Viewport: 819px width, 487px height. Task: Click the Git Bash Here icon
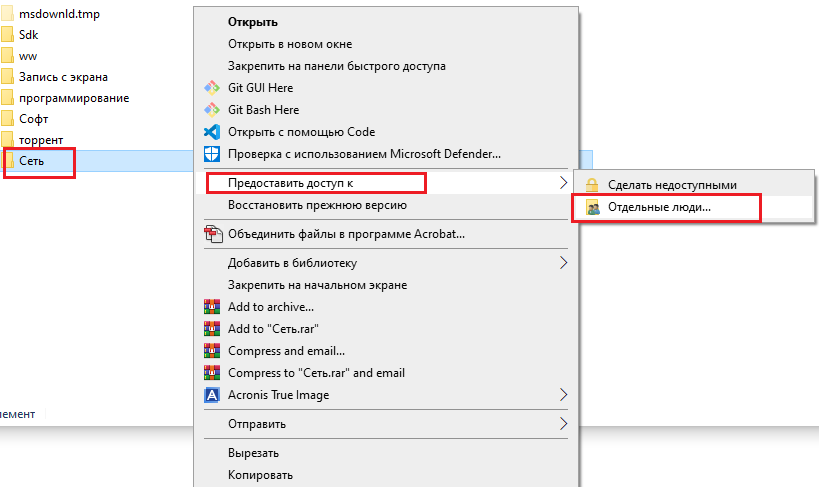[212, 110]
